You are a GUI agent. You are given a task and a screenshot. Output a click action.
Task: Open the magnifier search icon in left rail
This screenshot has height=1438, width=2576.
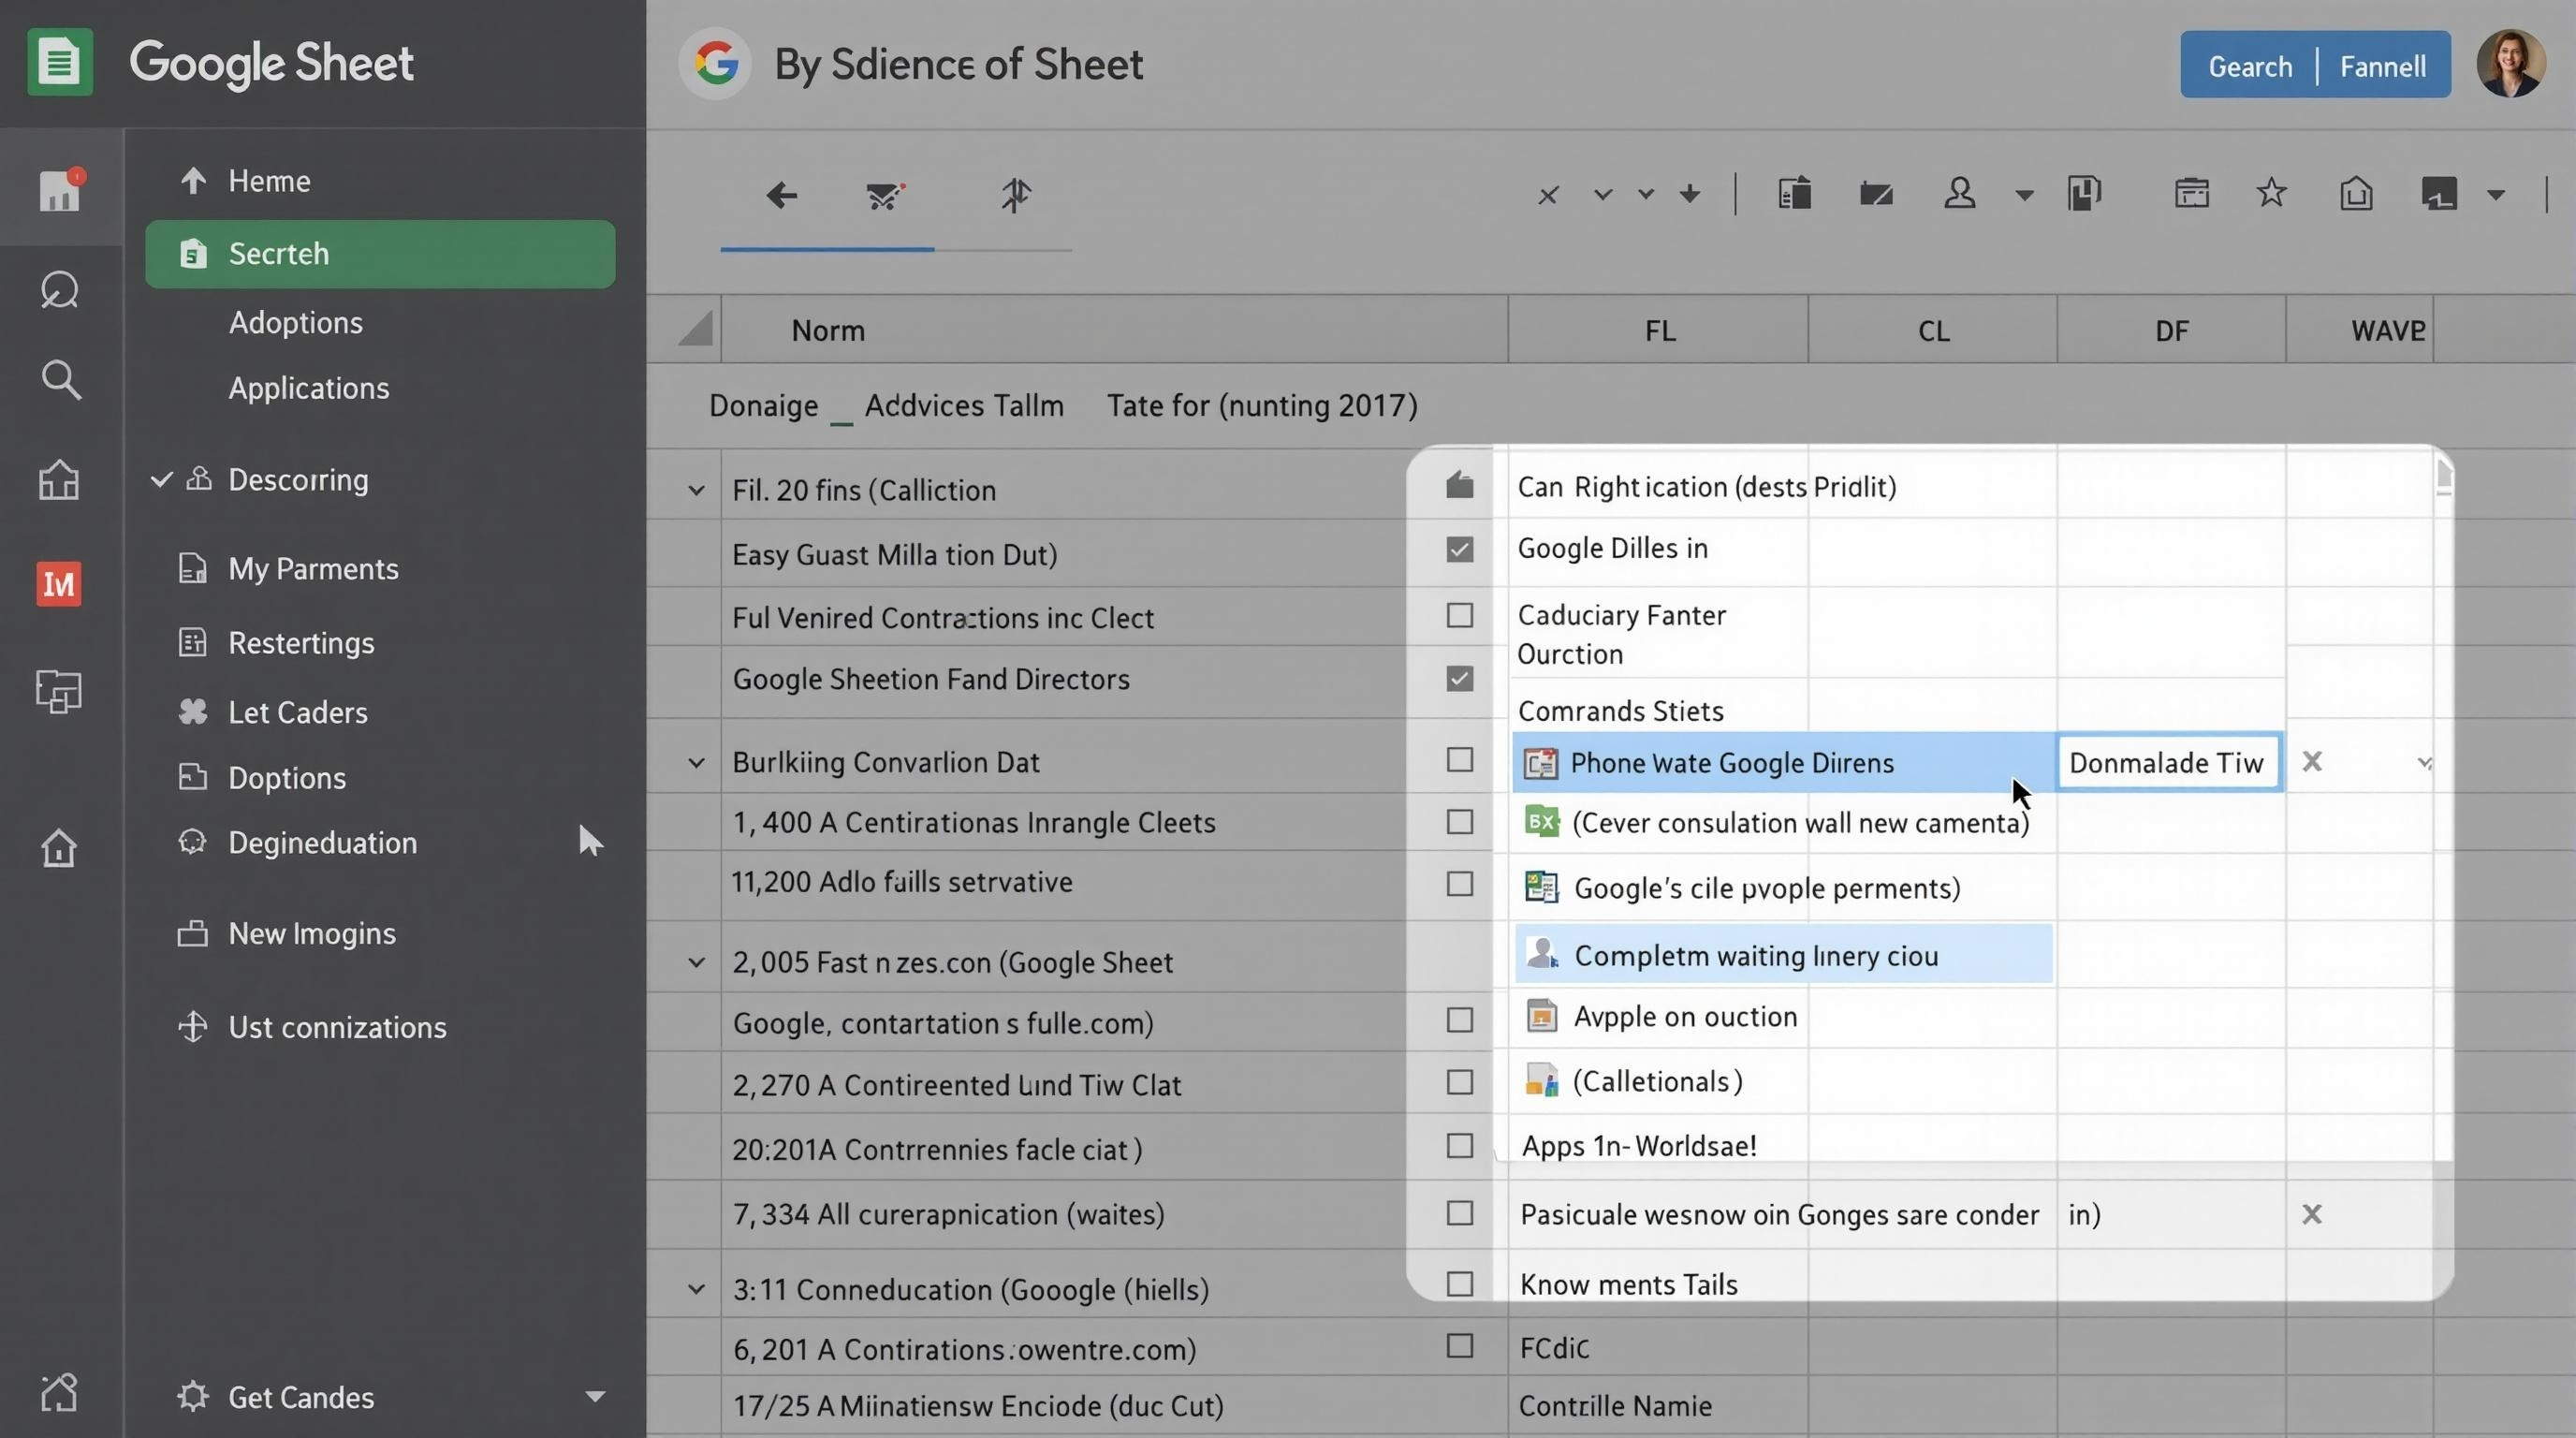coord(60,380)
